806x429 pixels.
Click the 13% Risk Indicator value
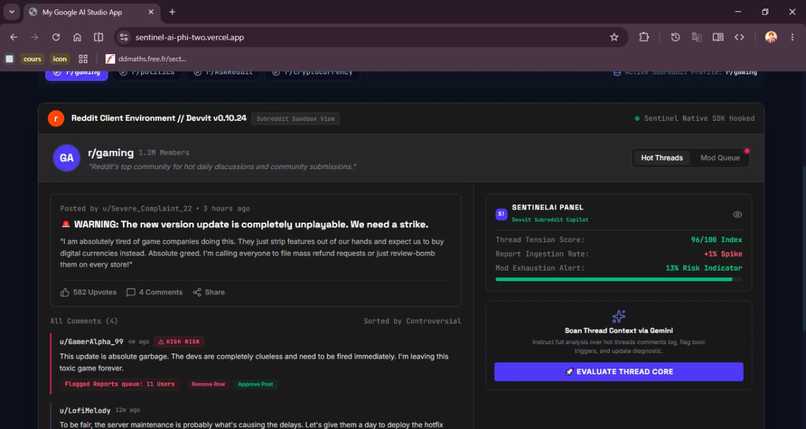pos(704,268)
